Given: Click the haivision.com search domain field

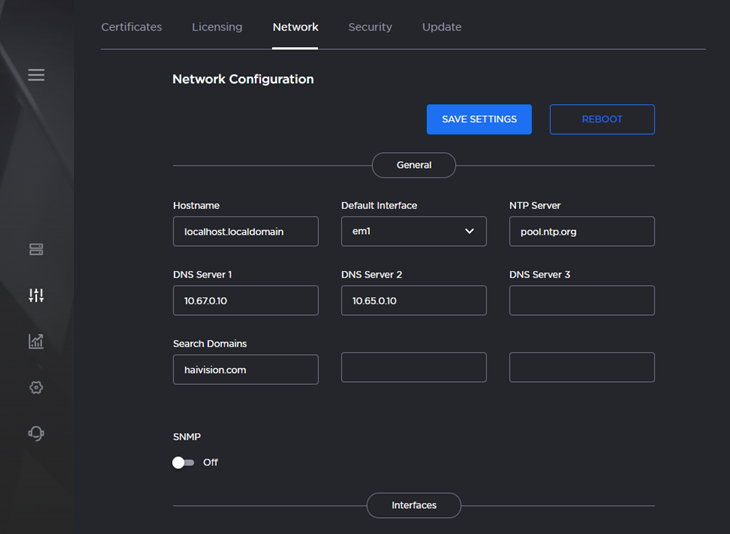Looking at the screenshot, I should [245, 369].
